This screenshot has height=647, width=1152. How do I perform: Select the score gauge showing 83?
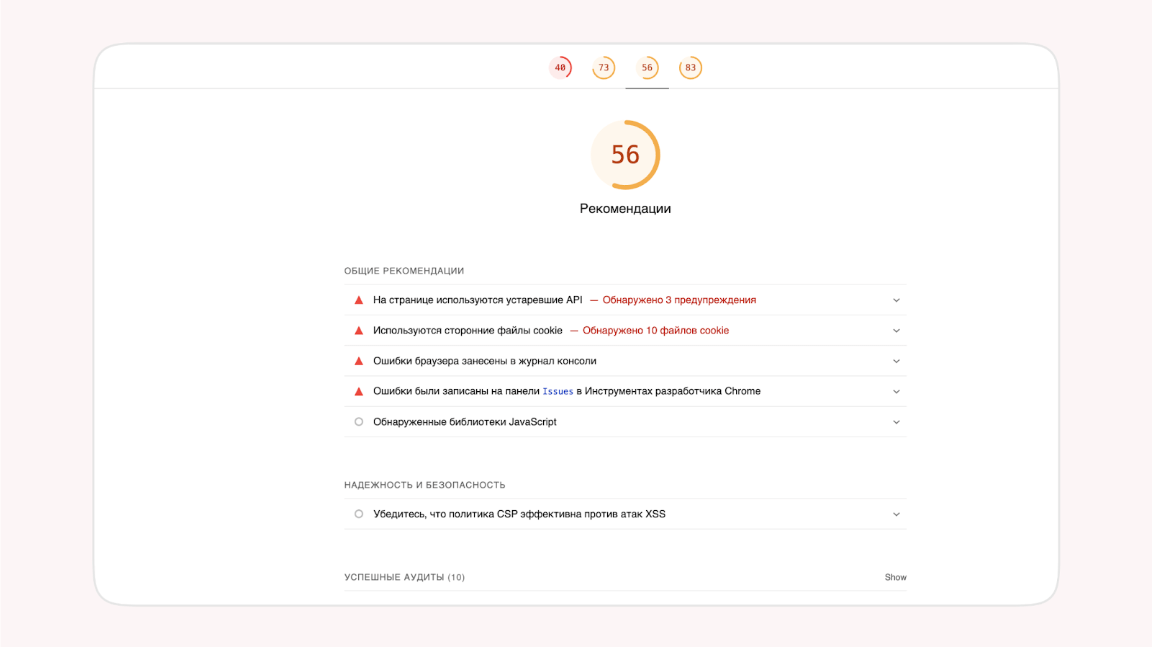coord(691,68)
